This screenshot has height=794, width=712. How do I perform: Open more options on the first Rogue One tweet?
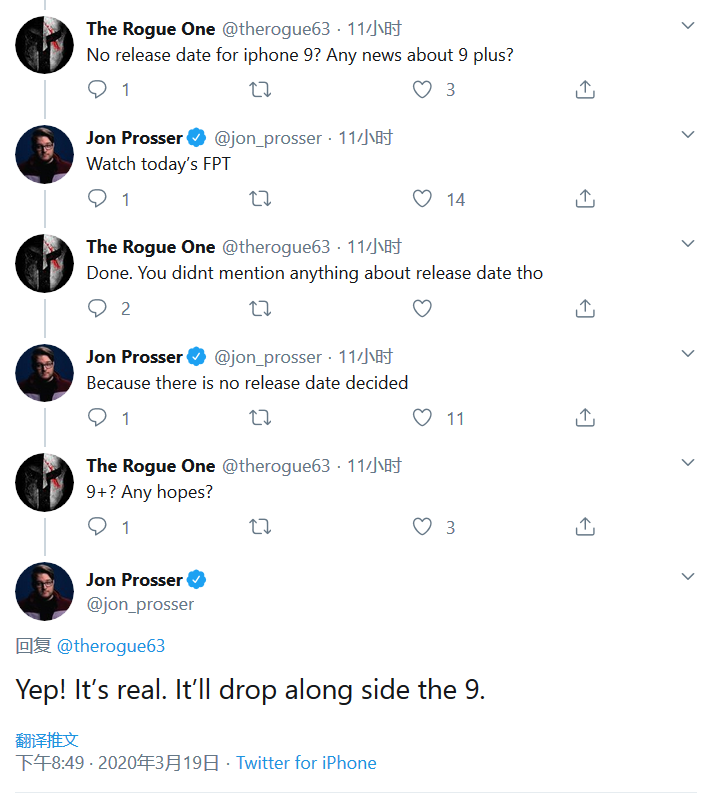pos(688,26)
